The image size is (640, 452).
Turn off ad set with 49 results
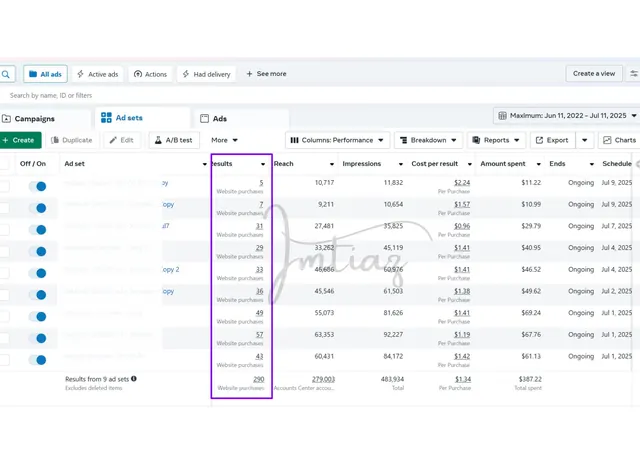pos(37,316)
